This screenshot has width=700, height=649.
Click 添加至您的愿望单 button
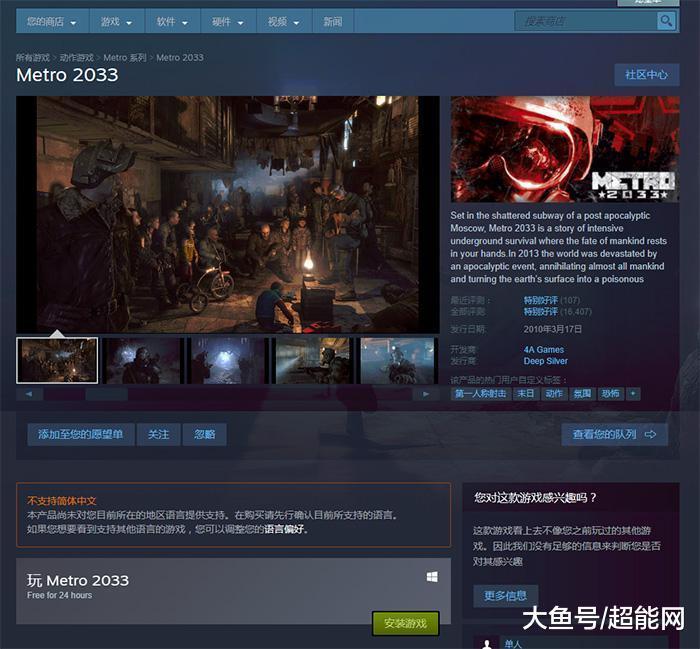tap(81, 434)
